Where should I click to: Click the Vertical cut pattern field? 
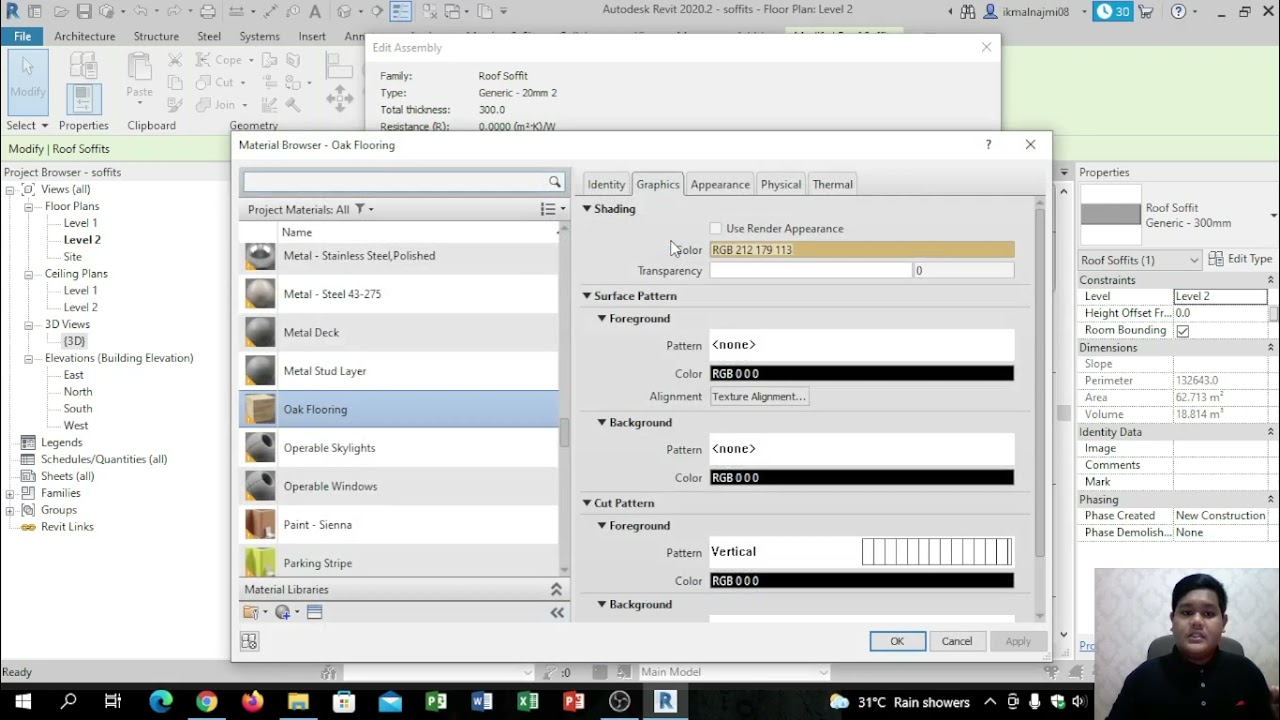point(861,552)
